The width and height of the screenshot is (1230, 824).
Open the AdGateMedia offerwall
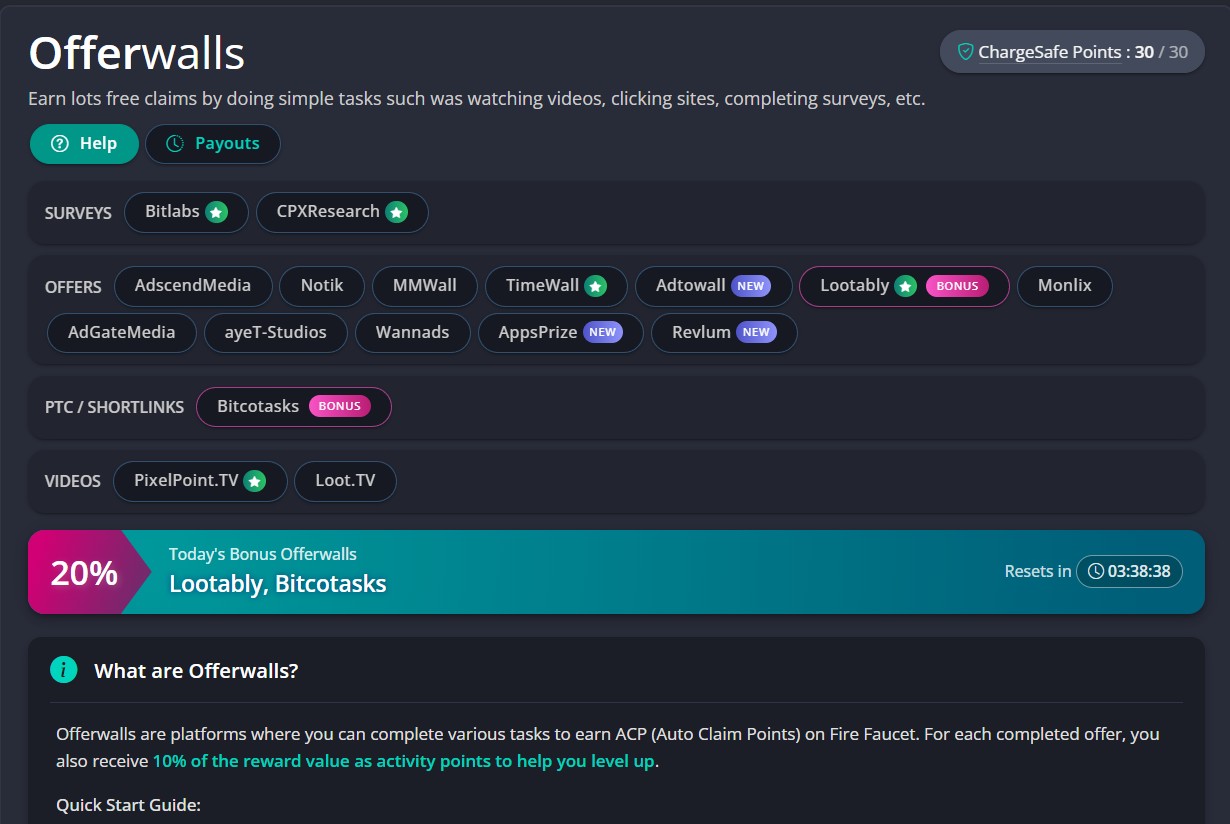point(122,333)
